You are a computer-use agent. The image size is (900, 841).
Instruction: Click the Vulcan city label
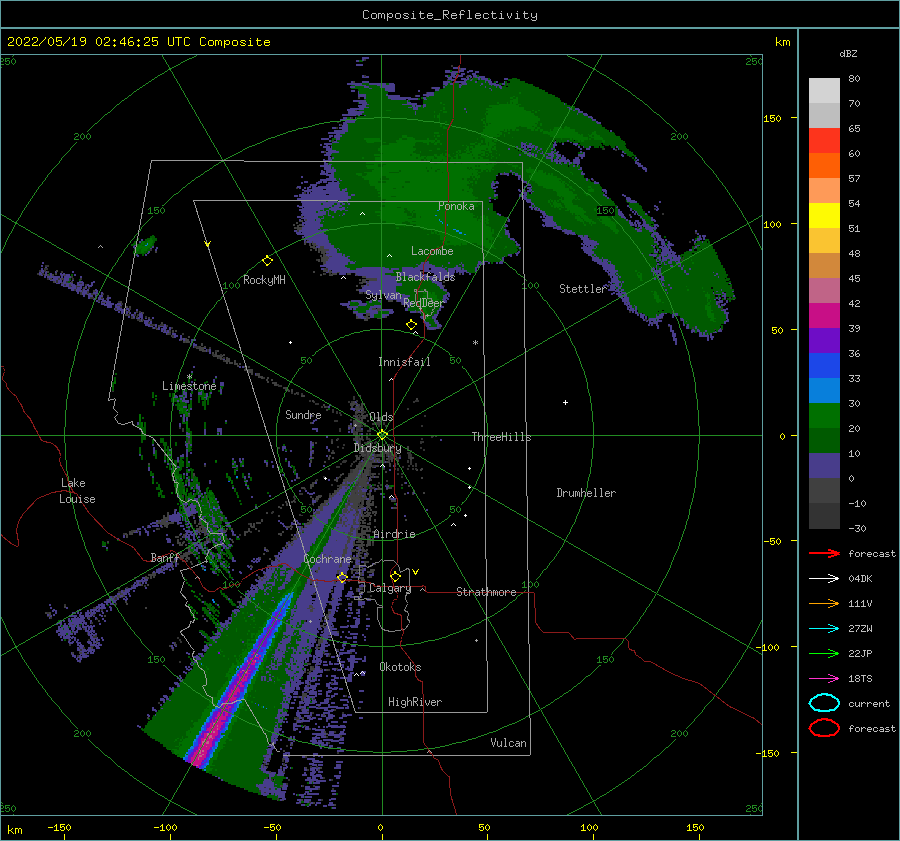pyautogui.click(x=508, y=743)
